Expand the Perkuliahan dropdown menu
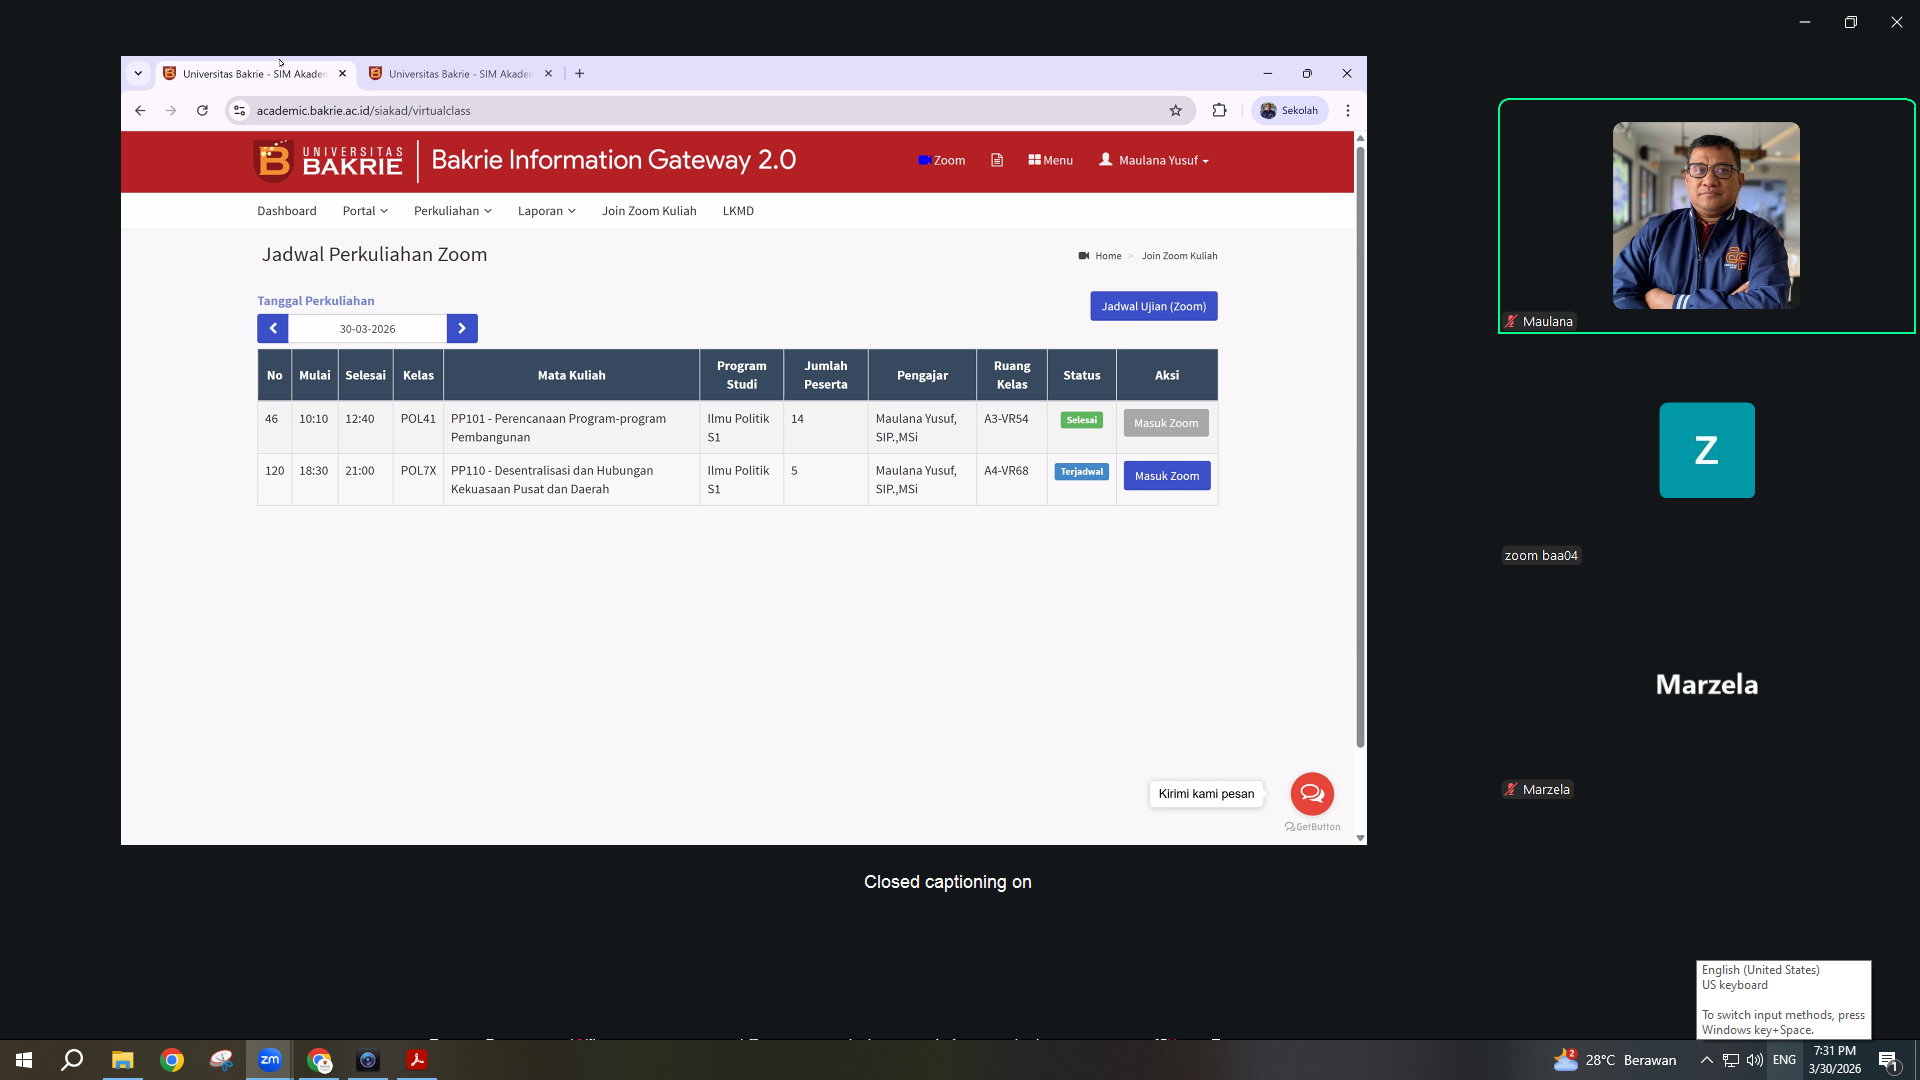Image resolution: width=1920 pixels, height=1080 pixels. [x=453, y=211]
